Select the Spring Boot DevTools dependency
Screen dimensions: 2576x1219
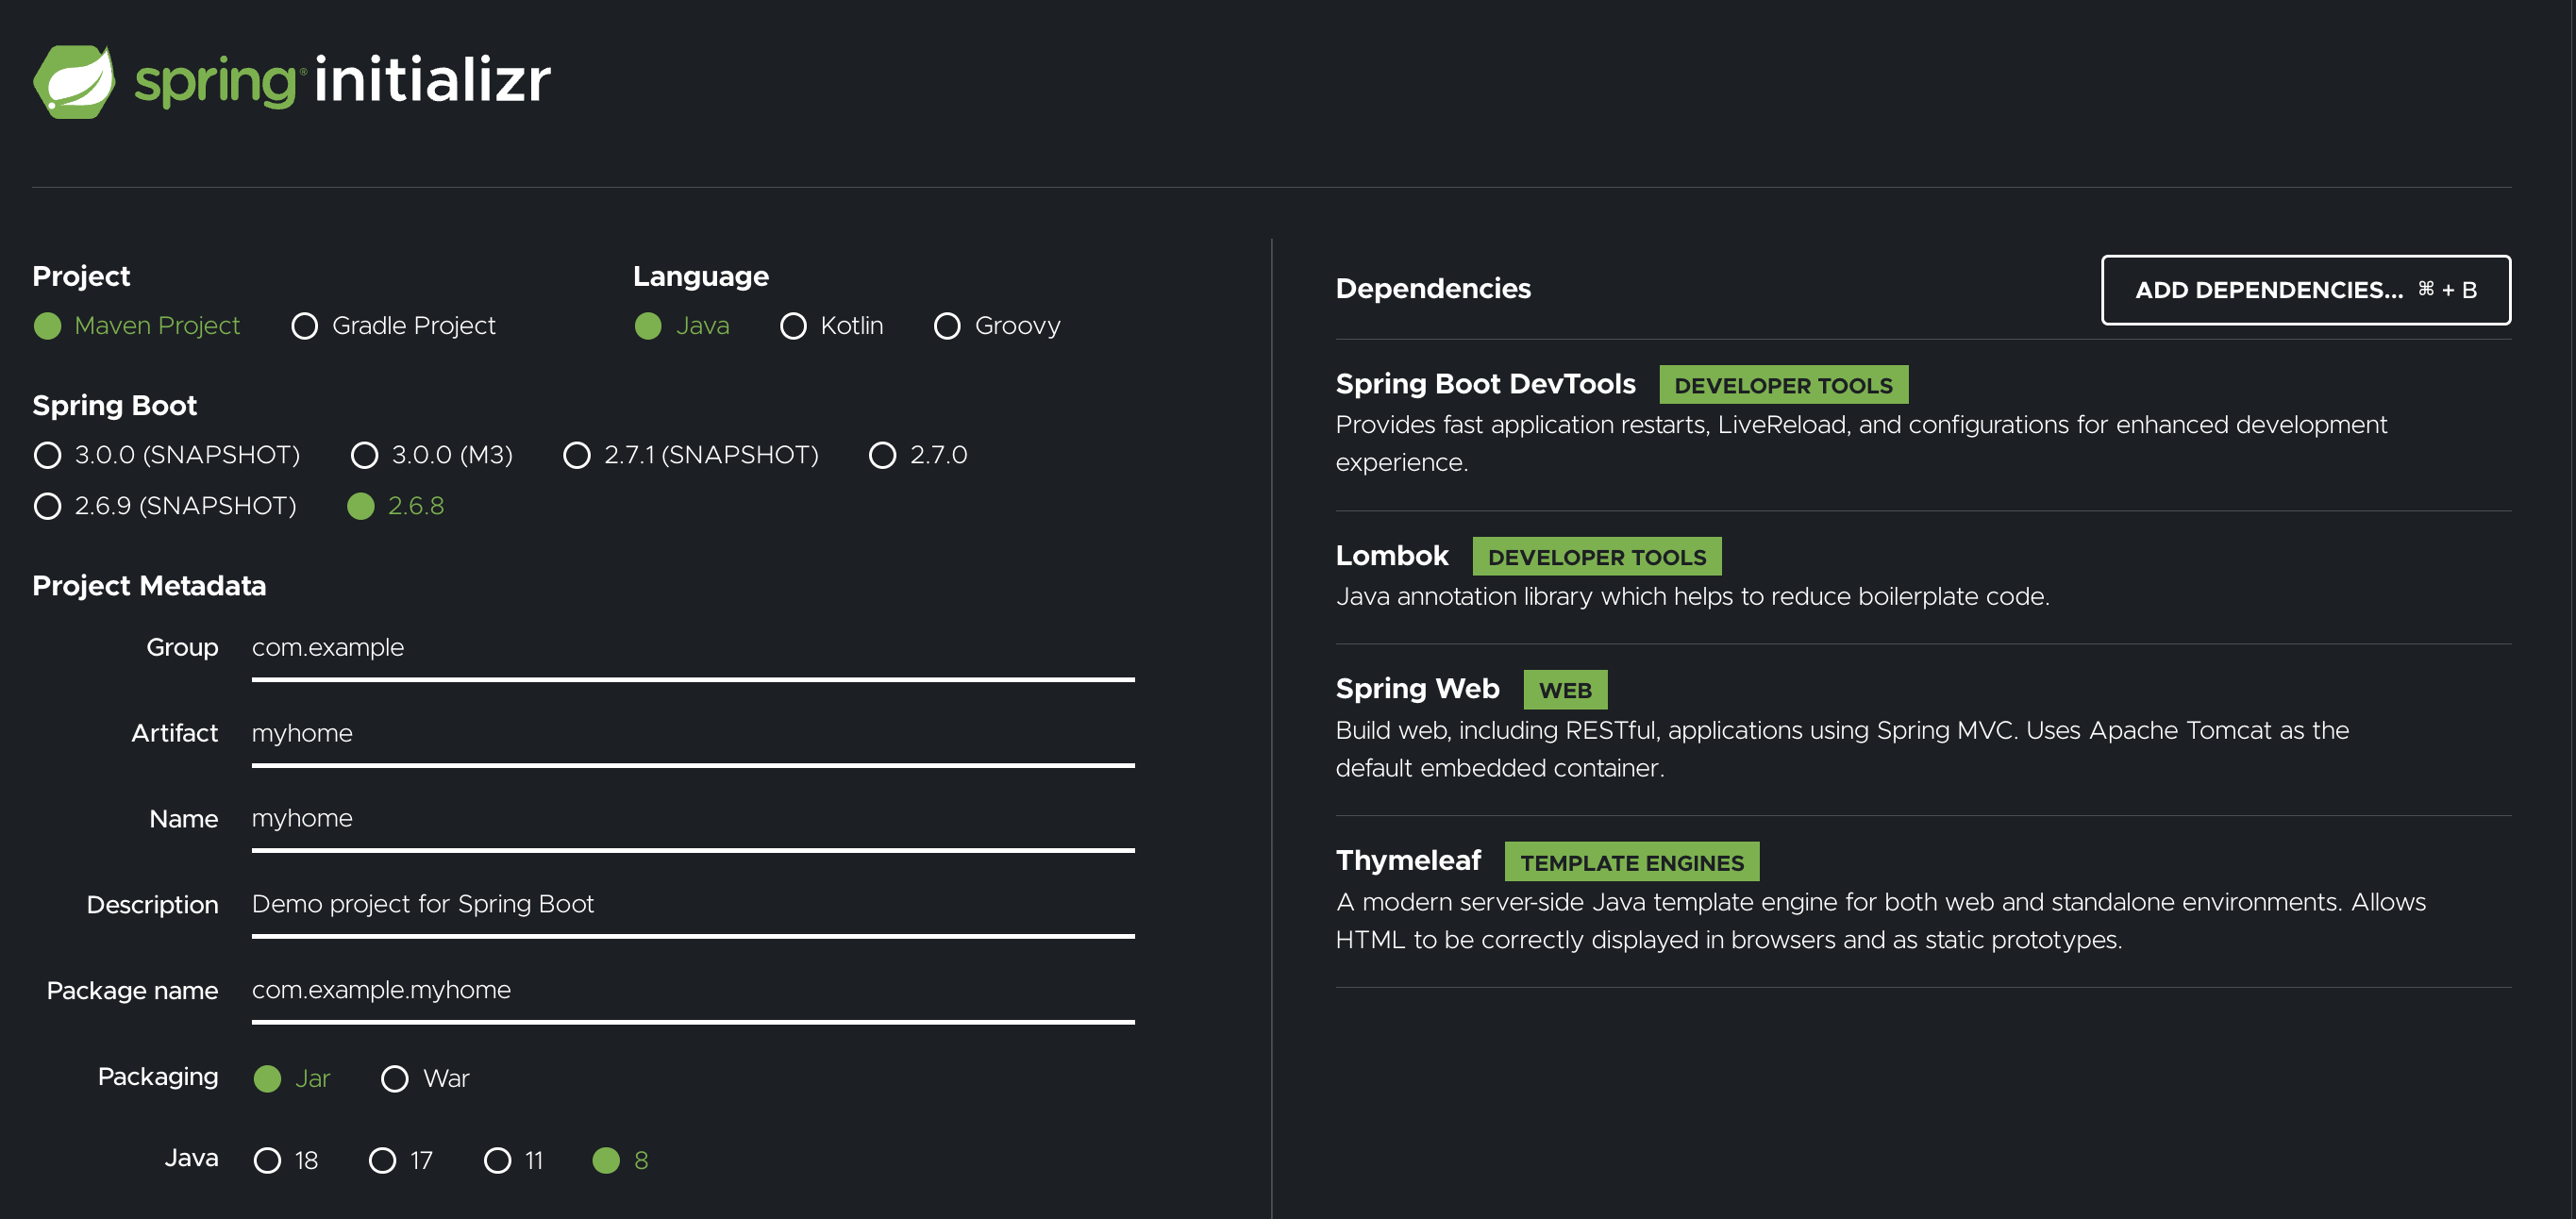pos(1485,384)
